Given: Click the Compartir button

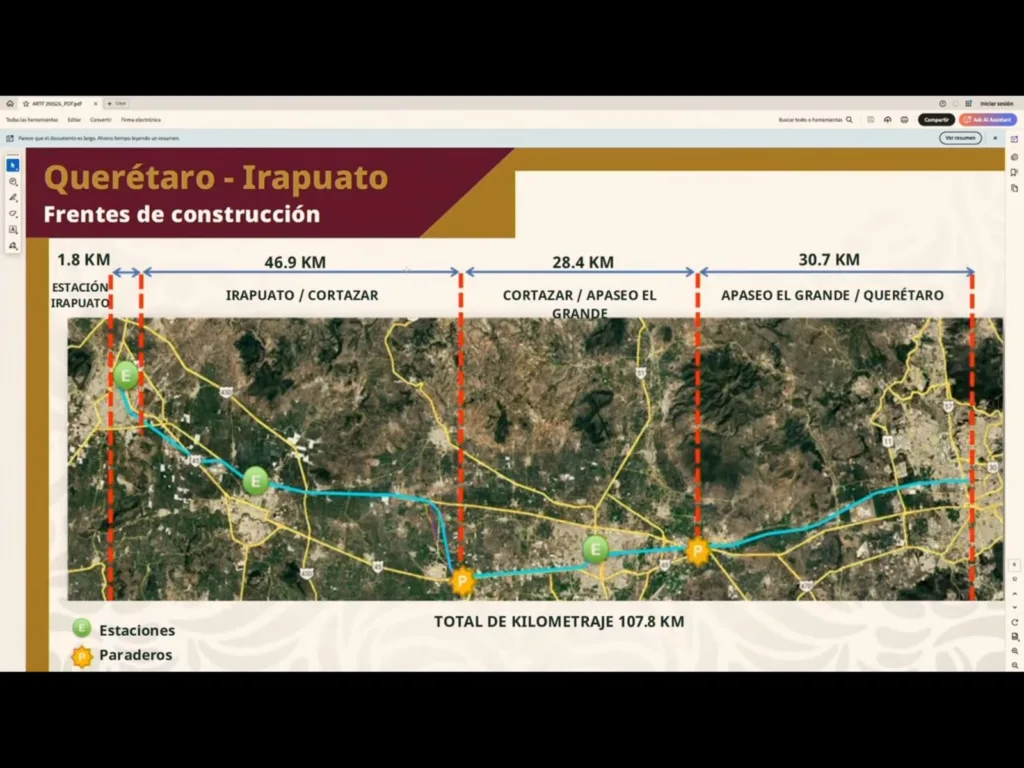Looking at the screenshot, I should pos(936,119).
